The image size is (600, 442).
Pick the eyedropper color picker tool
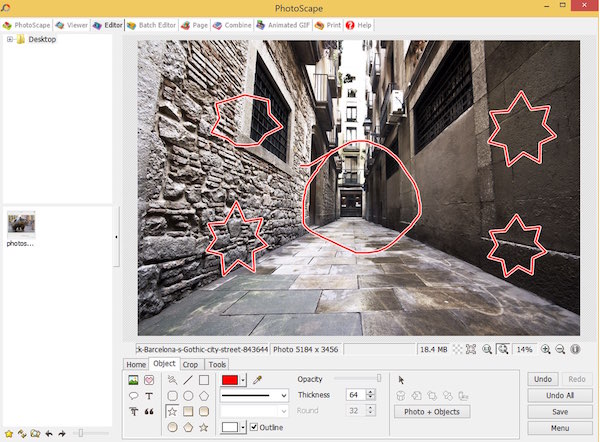258,380
